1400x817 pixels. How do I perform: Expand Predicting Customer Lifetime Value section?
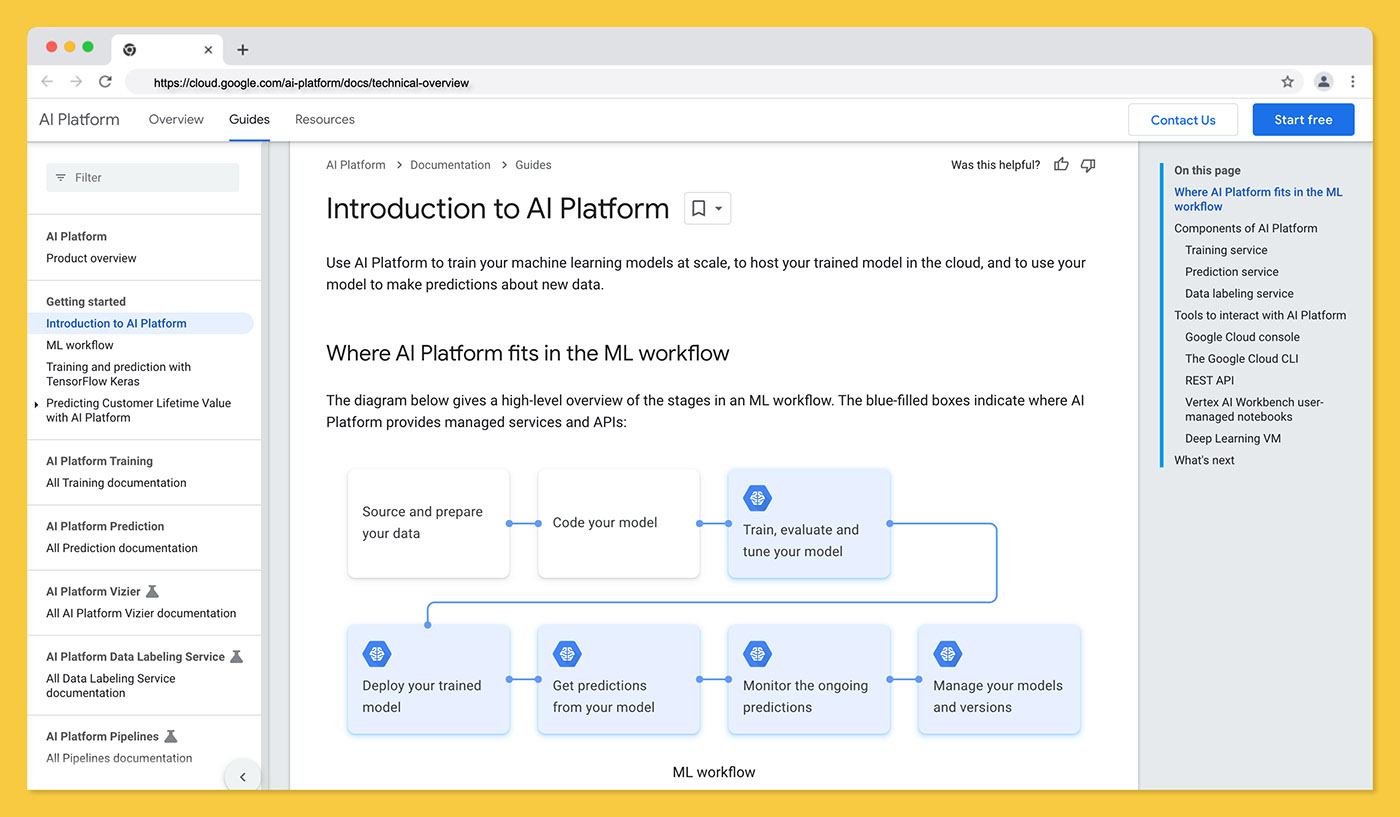click(37, 404)
